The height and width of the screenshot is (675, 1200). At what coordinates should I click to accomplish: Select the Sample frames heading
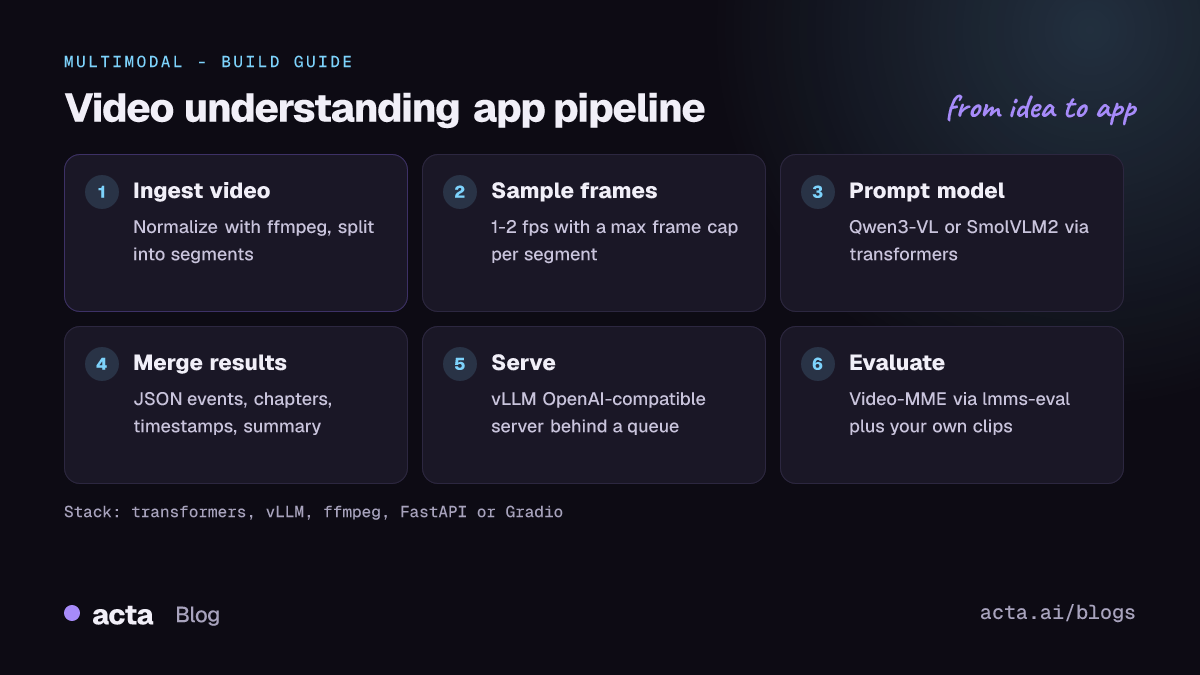click(574, 191)
